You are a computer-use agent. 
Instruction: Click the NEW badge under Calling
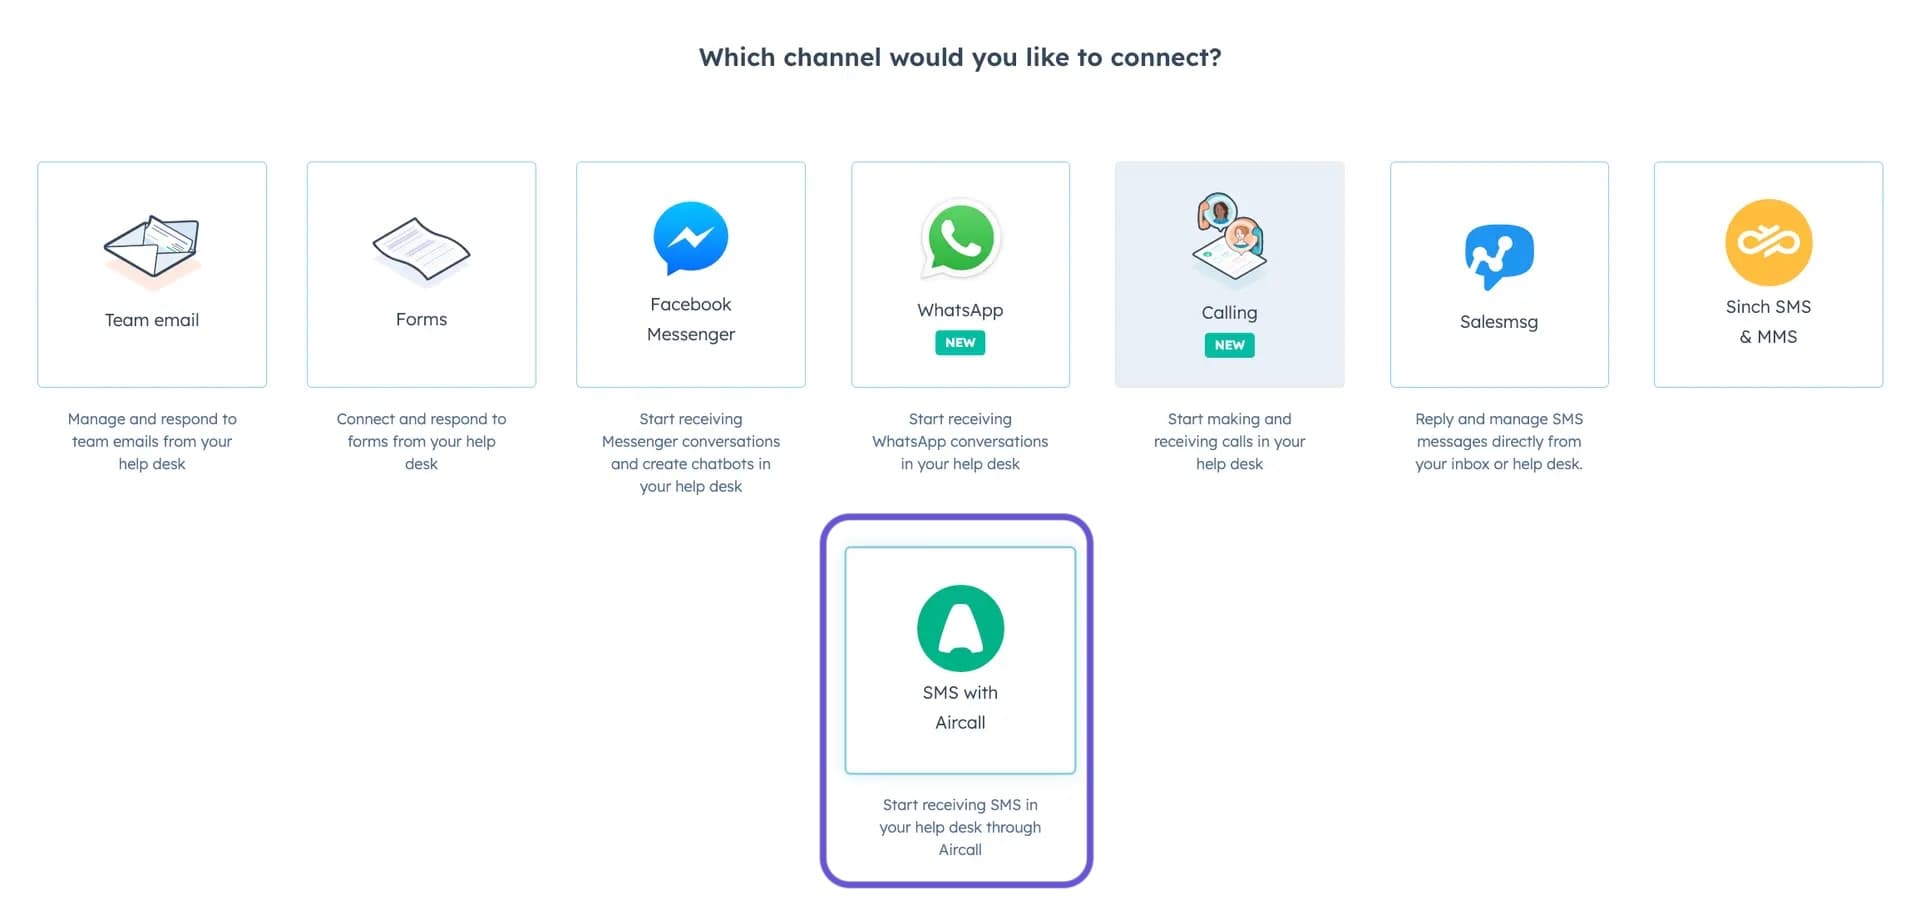click(1229, 345)
